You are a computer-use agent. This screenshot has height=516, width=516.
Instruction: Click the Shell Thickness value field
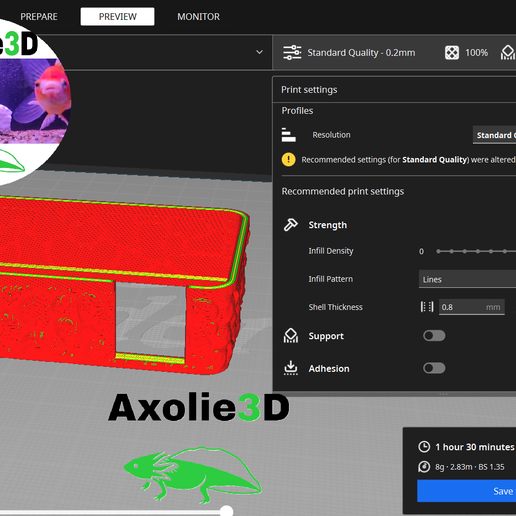[472, 307]
